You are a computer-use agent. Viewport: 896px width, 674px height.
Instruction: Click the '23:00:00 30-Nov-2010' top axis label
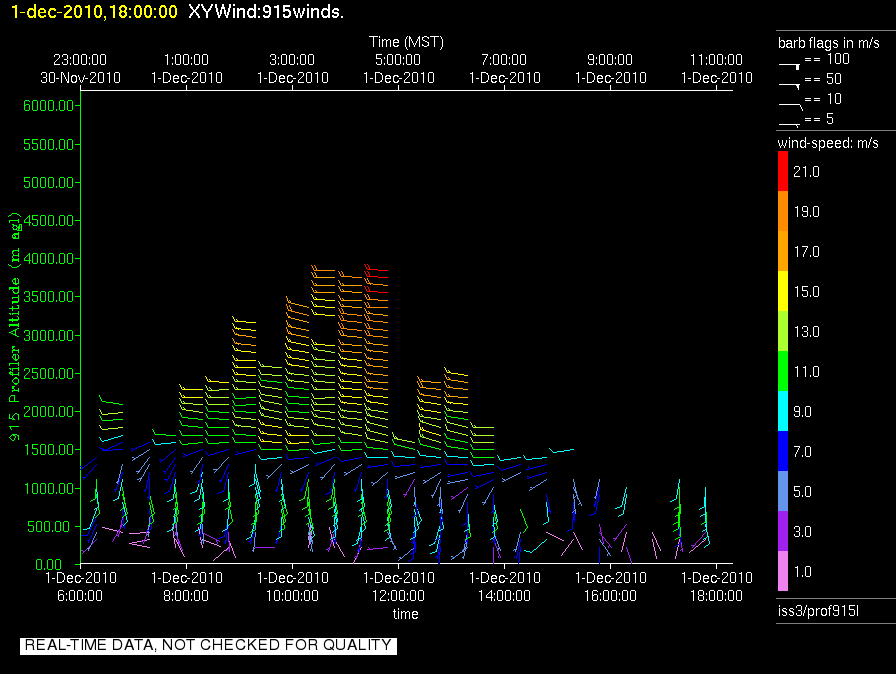[x=80, y=69]
